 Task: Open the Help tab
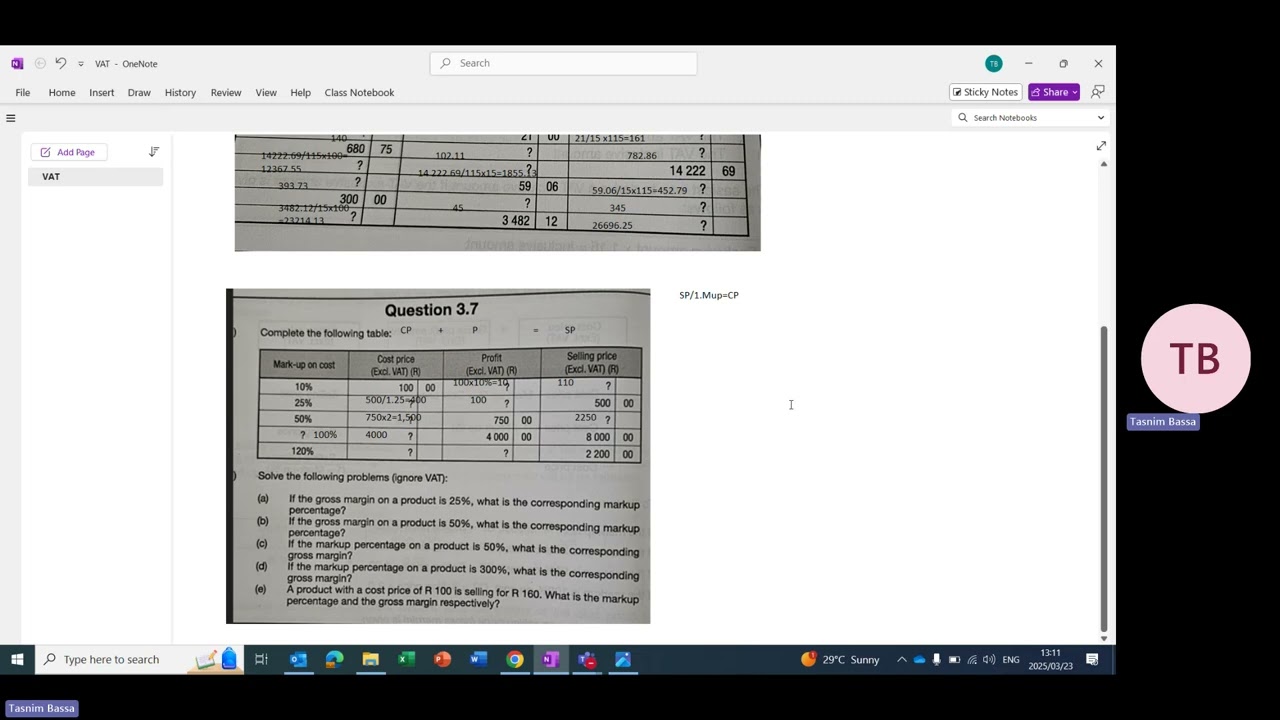300,92
